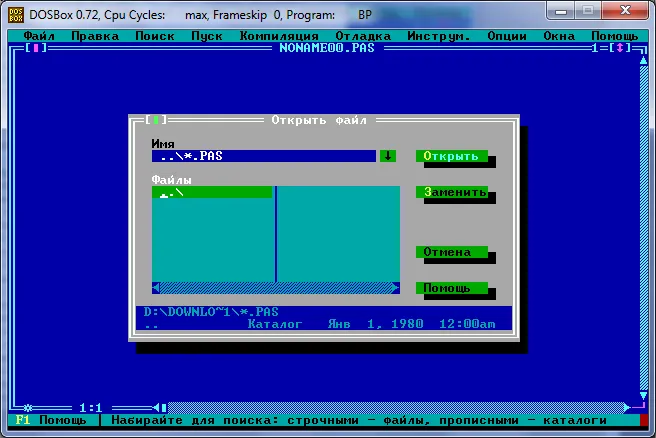This screenshot has width=656, height=438.
Task: Close the Открыть файл dialog via its close box
Action: click(156, 120)
